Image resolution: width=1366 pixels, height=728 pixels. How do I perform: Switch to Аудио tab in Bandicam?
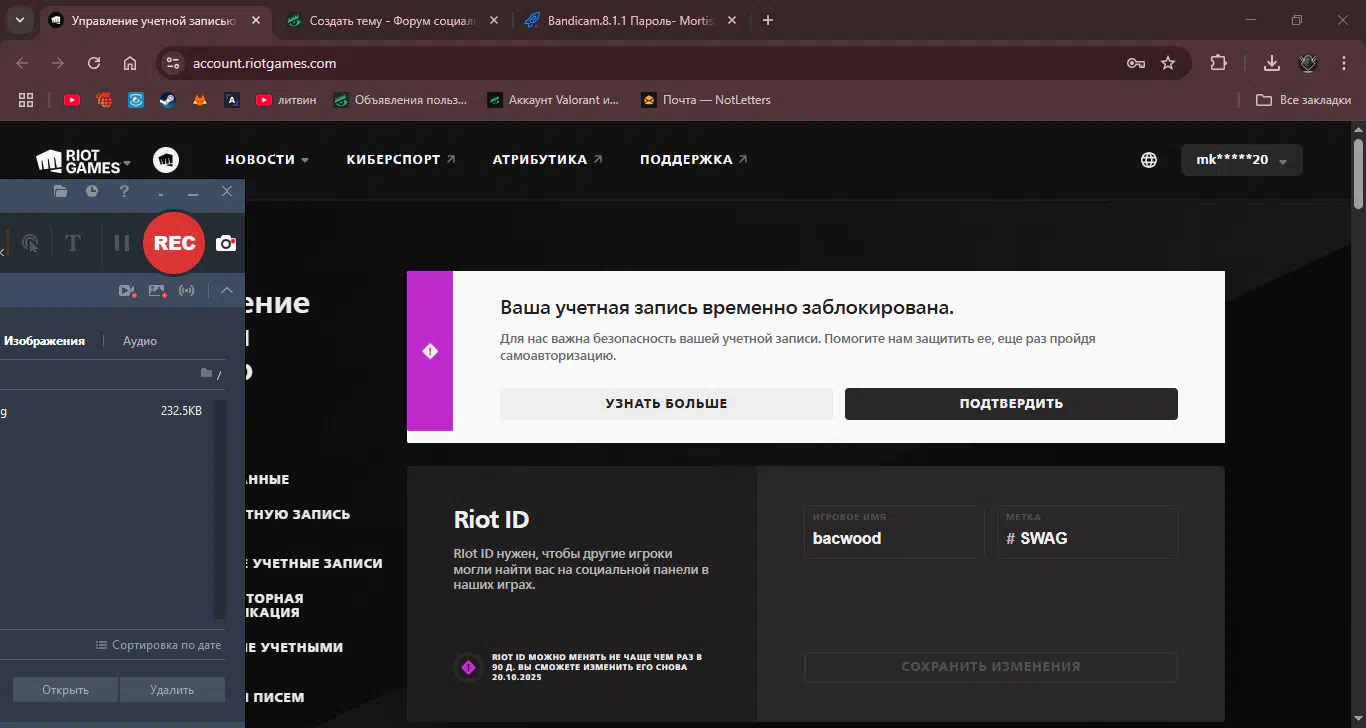coord(140,341)
